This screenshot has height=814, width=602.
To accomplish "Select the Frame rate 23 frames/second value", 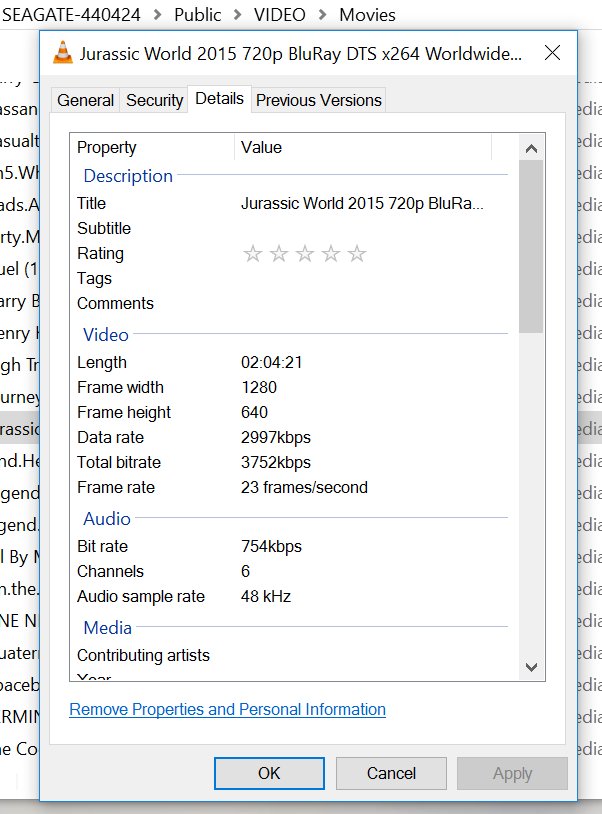I will tap(304, 487).
